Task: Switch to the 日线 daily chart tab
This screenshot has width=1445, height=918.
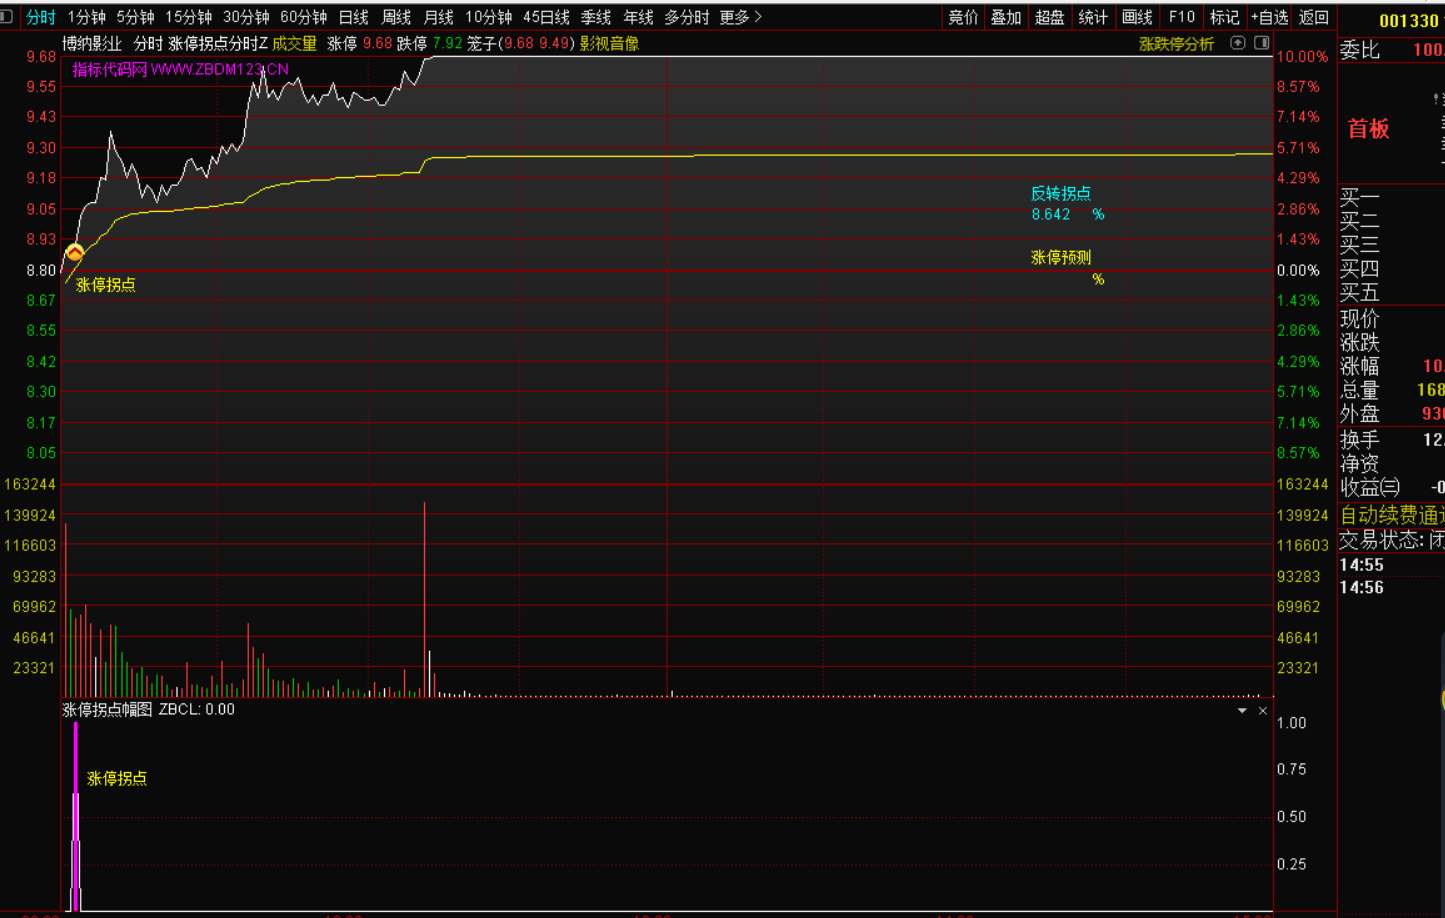Action: point(353,17)
